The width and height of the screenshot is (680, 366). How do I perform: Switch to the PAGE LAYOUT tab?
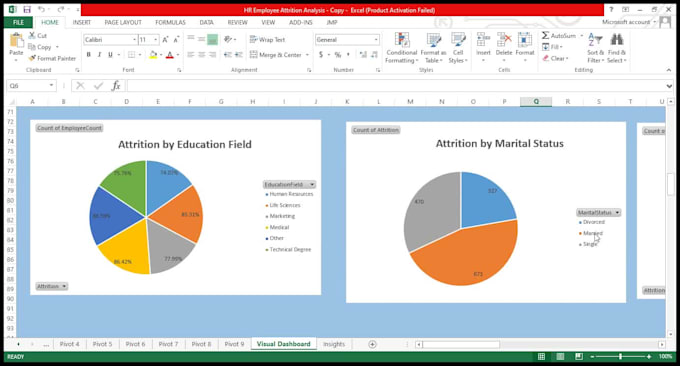coord(123,22)
